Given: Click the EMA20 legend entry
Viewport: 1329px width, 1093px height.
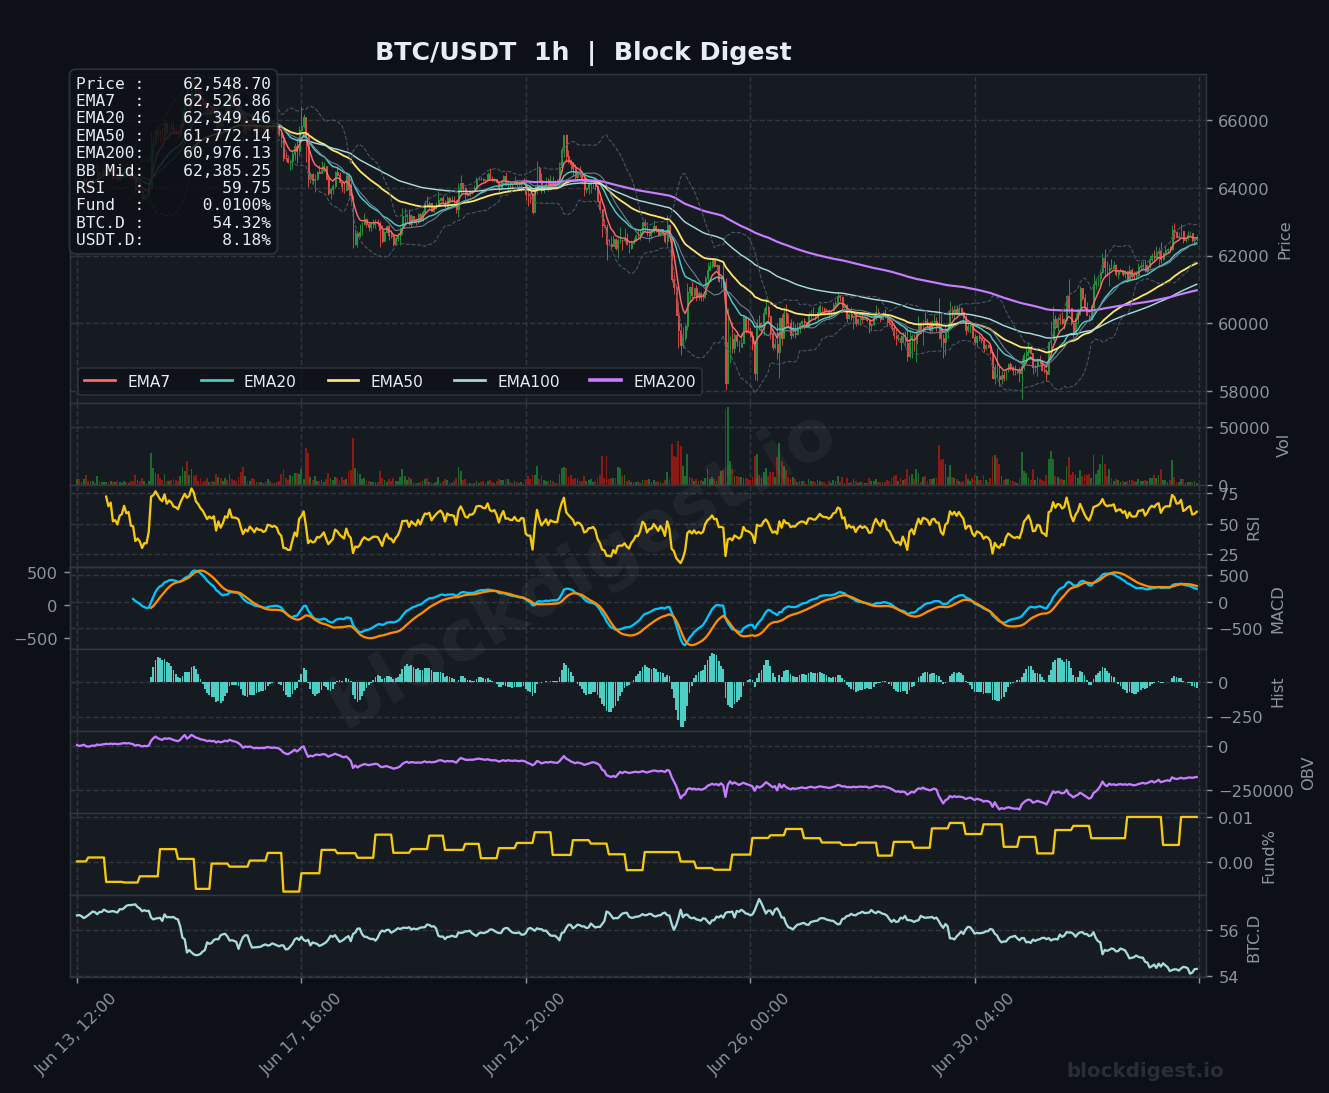Looking at the screenshot, I should [x=248, y=382].
